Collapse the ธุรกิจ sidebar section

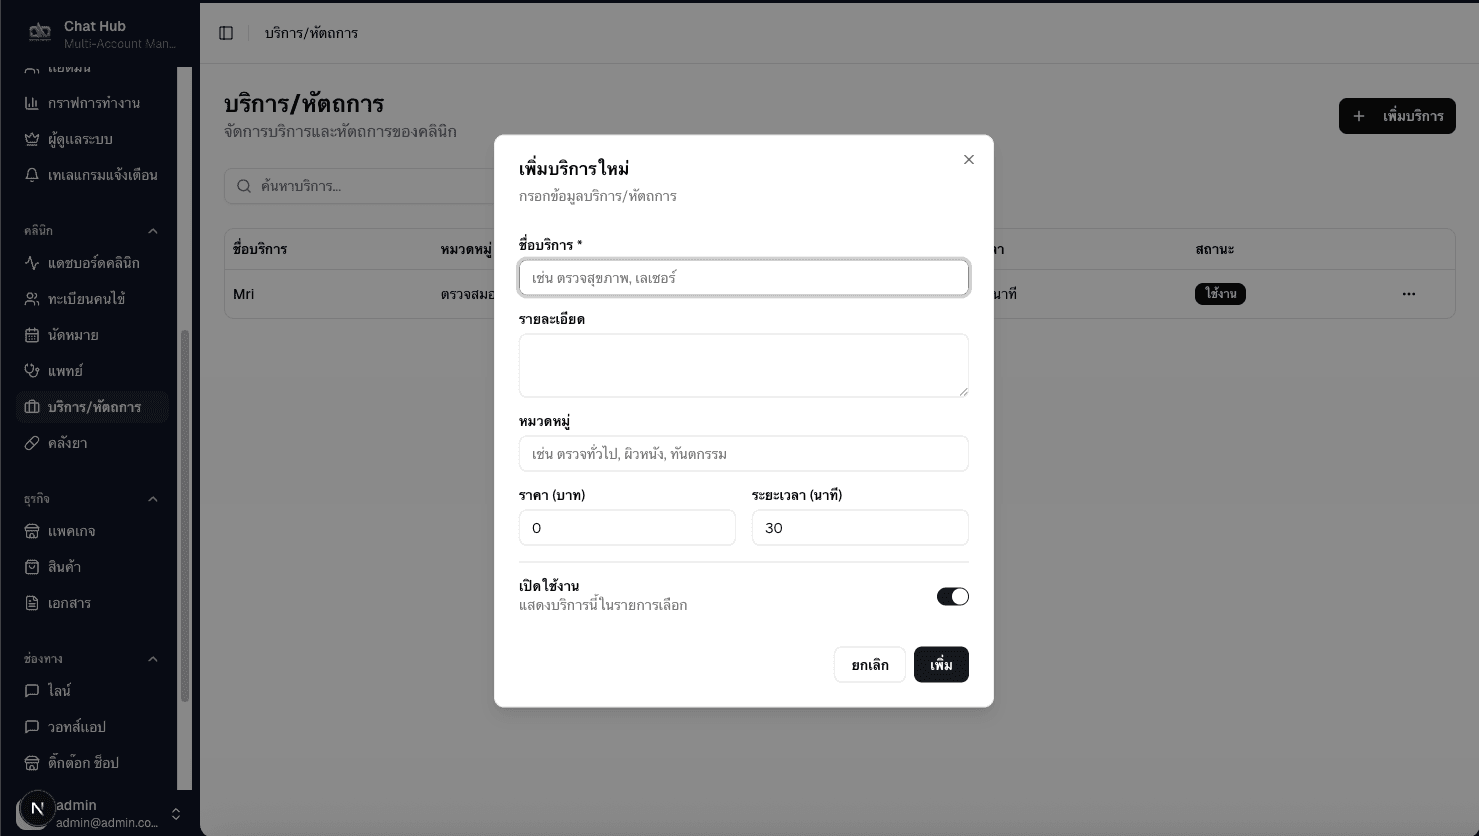click(153, 499)
